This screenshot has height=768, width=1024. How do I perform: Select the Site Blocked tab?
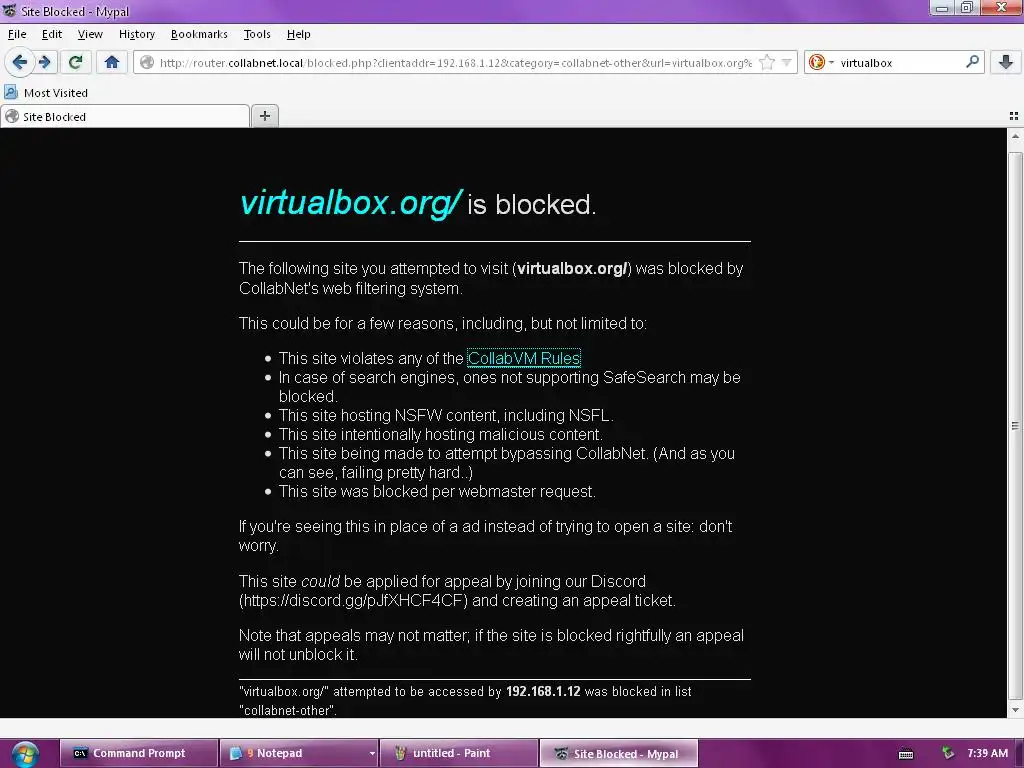[x=125, y=117]
